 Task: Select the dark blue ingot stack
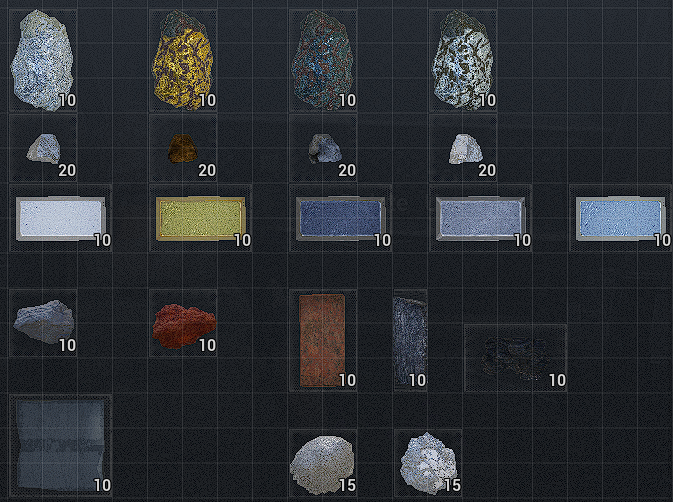tap(340, 218)
